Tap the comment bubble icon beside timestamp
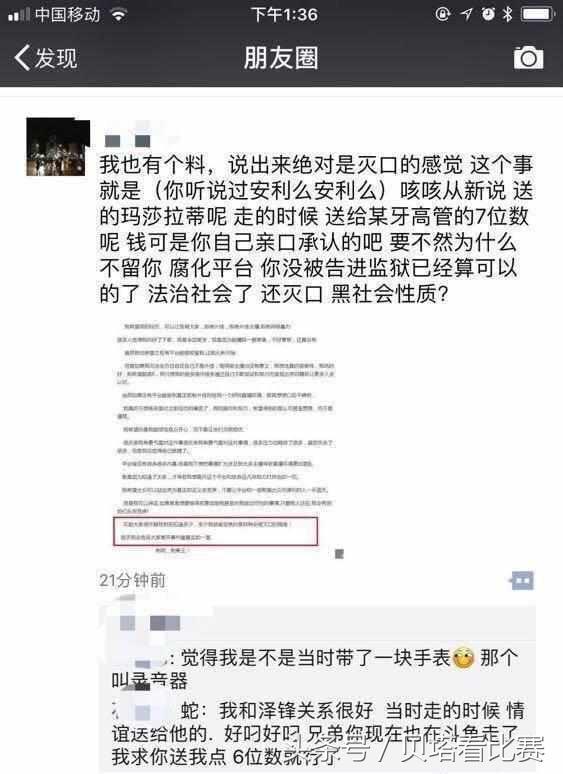563x774 pixels. pos(522,580)
